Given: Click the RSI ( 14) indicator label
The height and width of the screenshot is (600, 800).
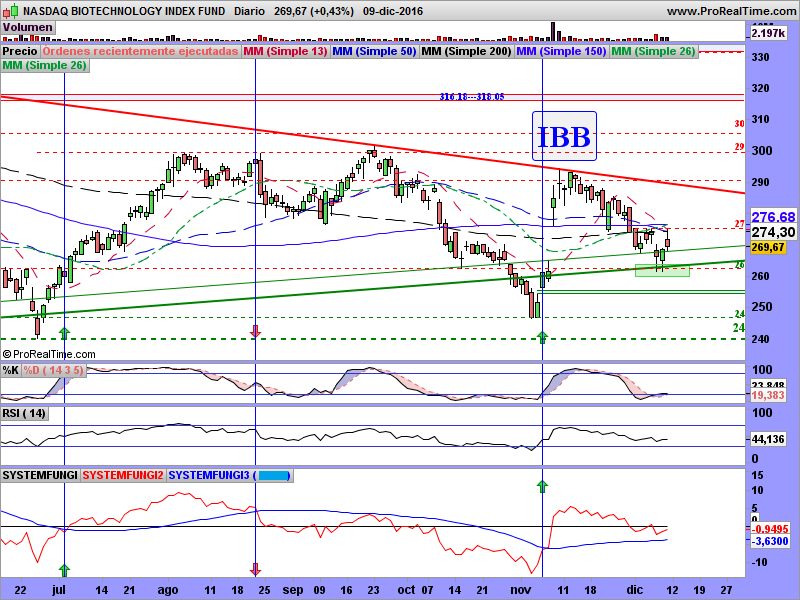Looking at the screenshot, I should (24, 413).
